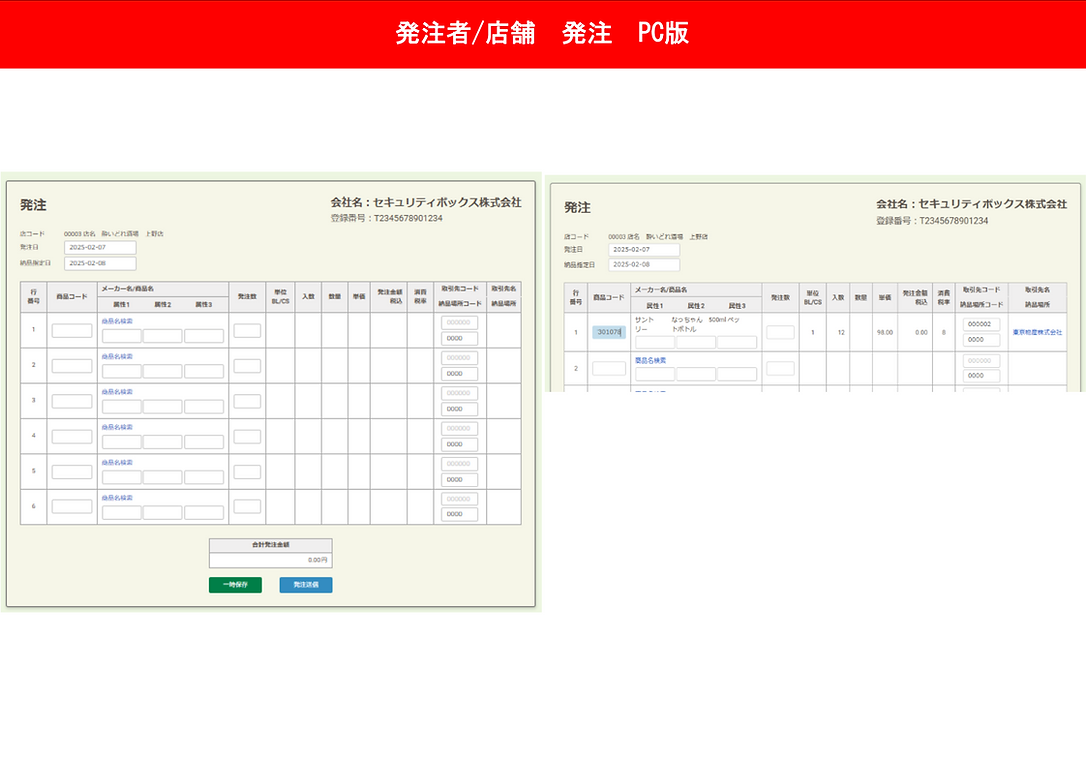Open 商品名検索 link in row 6, left form
1086x761 pixels.
click(117, 498)
